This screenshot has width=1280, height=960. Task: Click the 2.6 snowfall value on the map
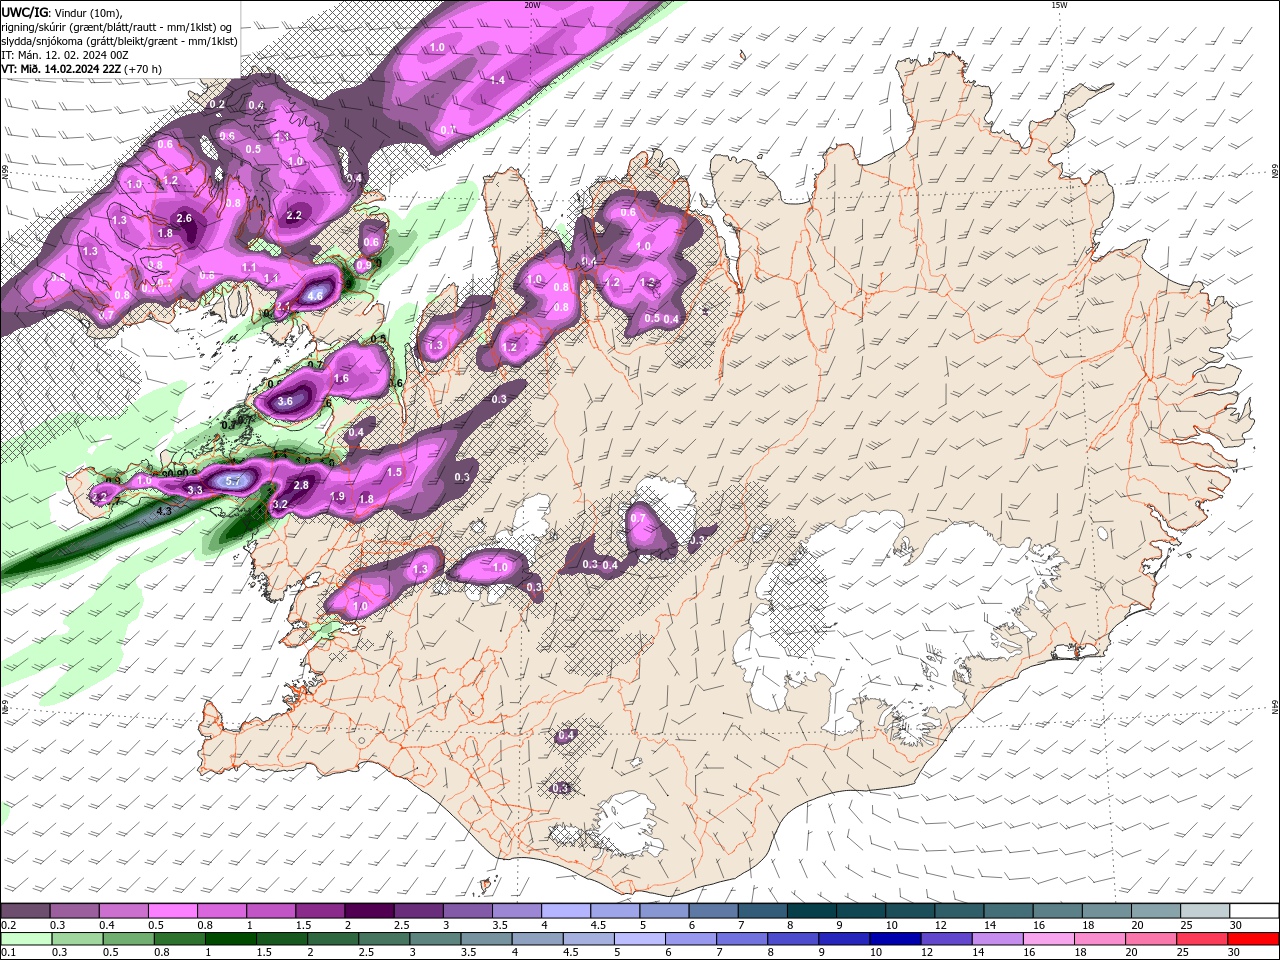click(184, 218)
